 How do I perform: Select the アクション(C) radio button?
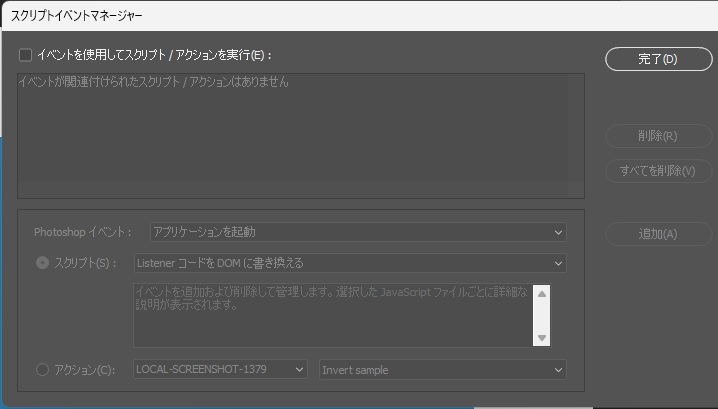click(43, 370)
